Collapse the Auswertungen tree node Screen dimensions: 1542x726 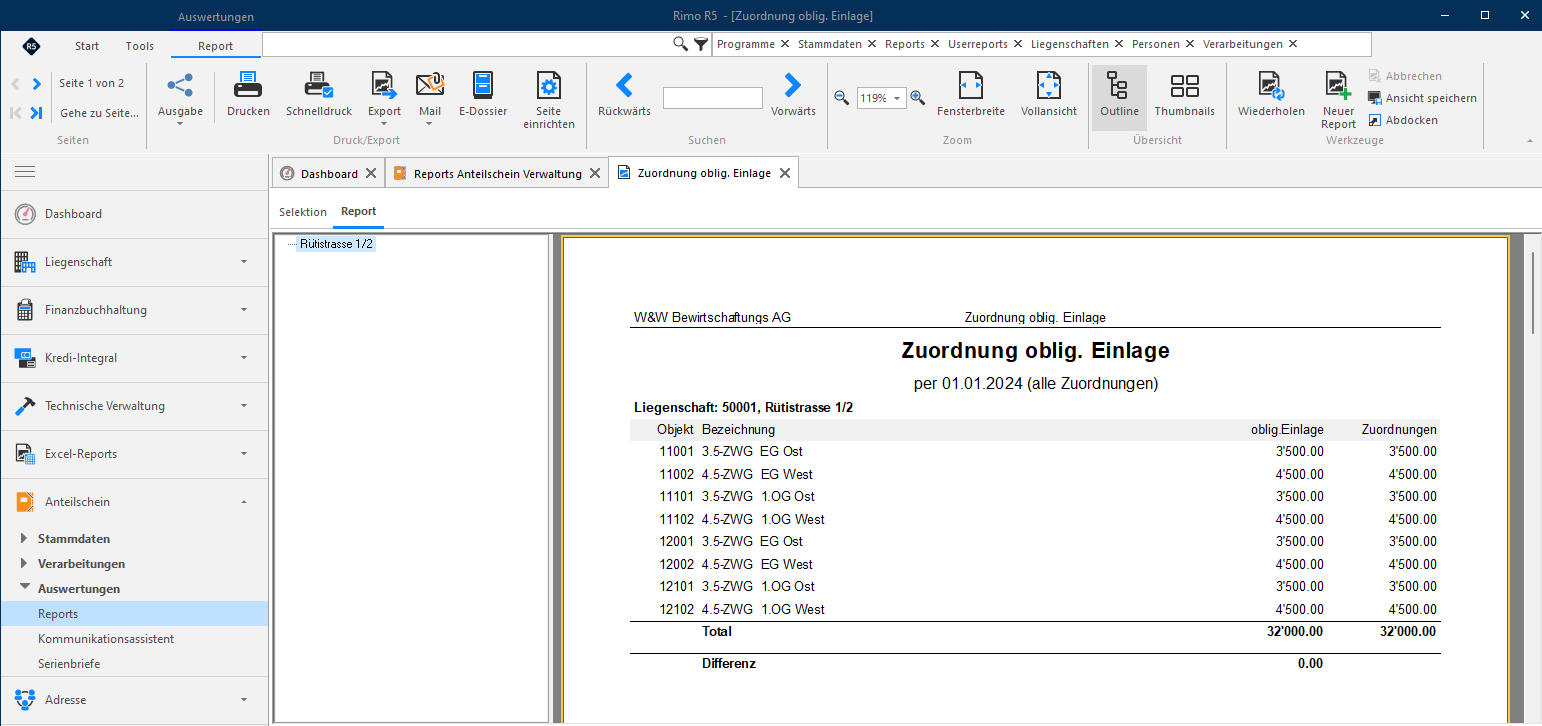click(x=24, y=588)
